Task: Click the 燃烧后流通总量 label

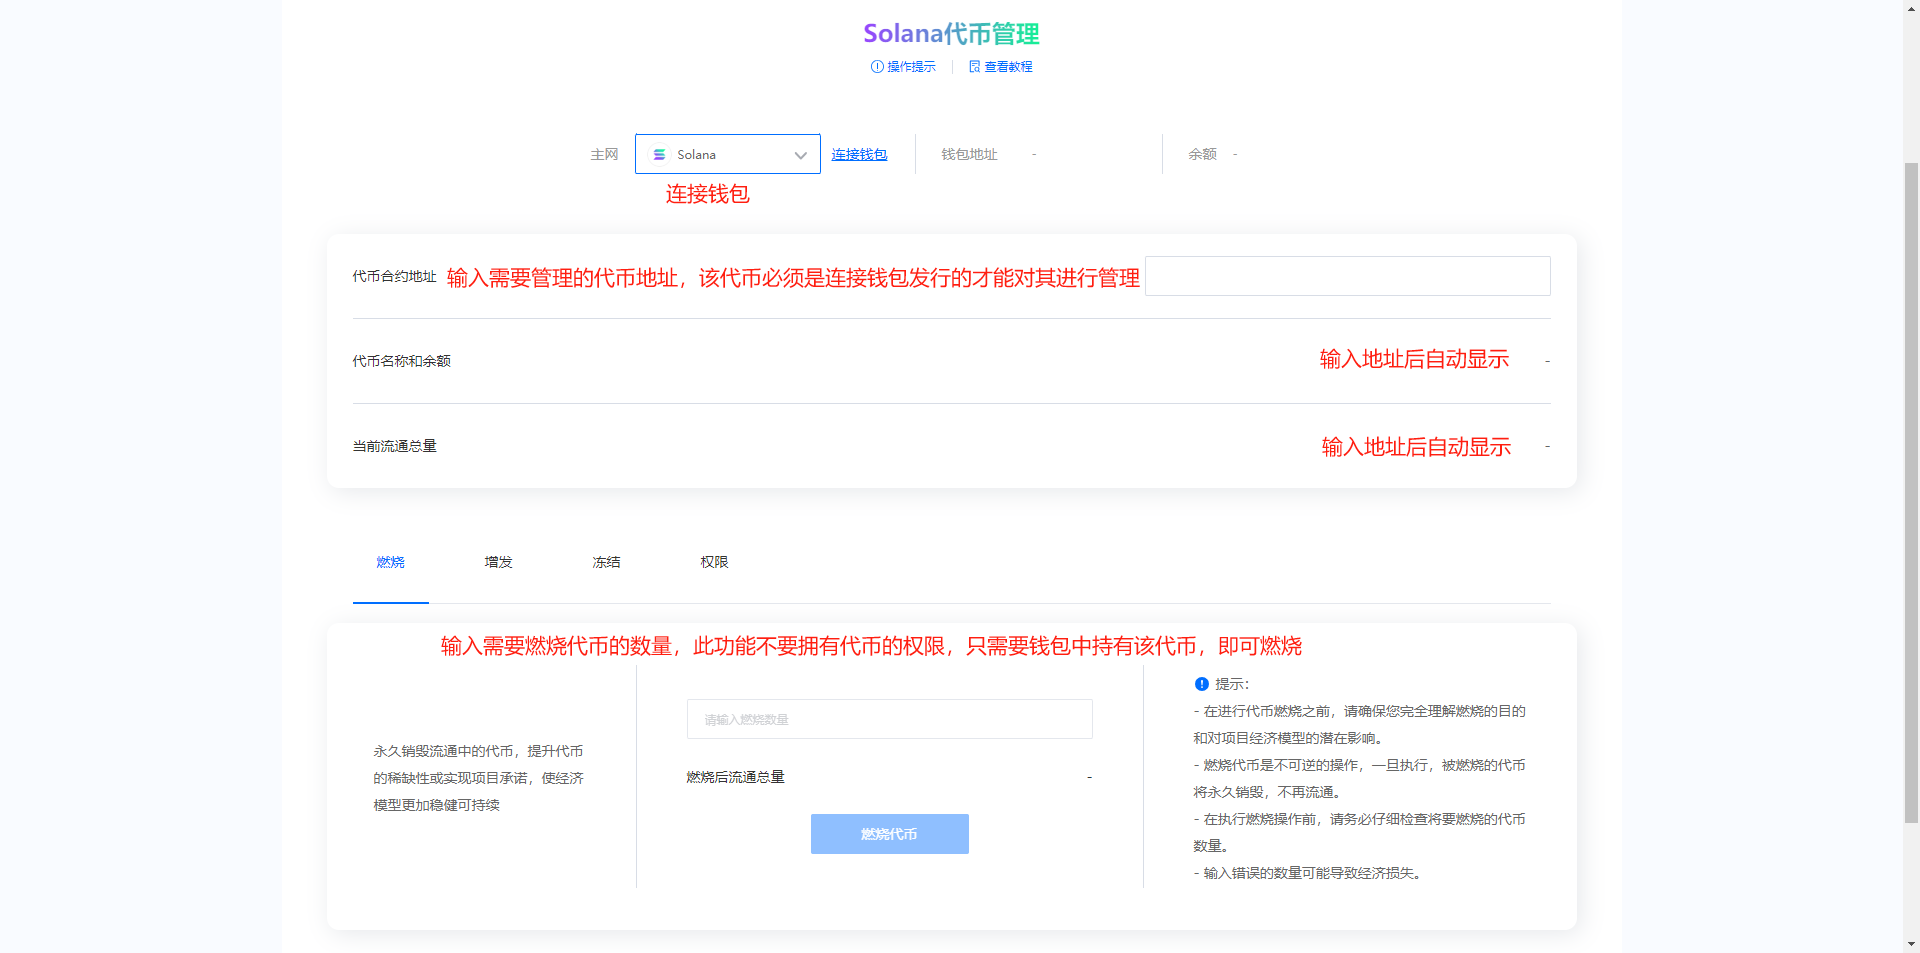Action: (735, 777)
